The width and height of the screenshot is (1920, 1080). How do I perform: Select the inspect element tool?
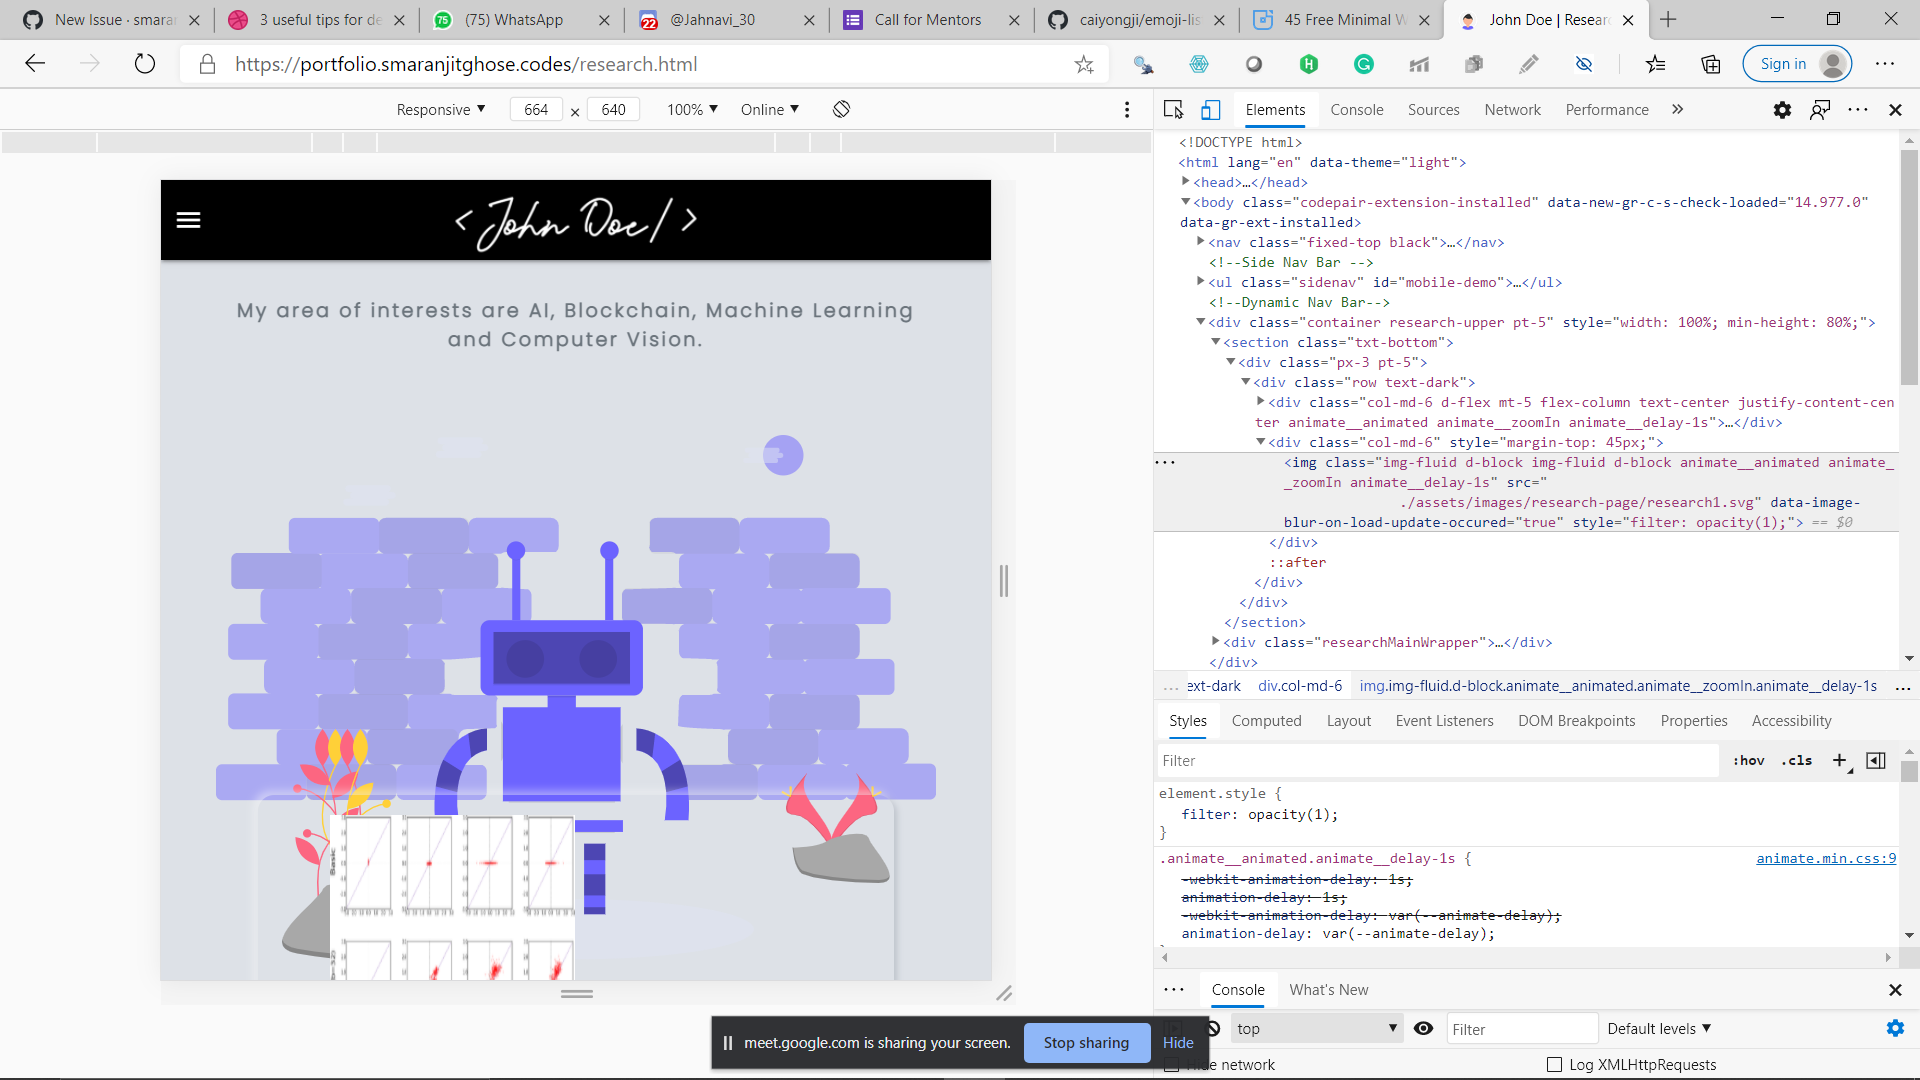click(1172, 110)
